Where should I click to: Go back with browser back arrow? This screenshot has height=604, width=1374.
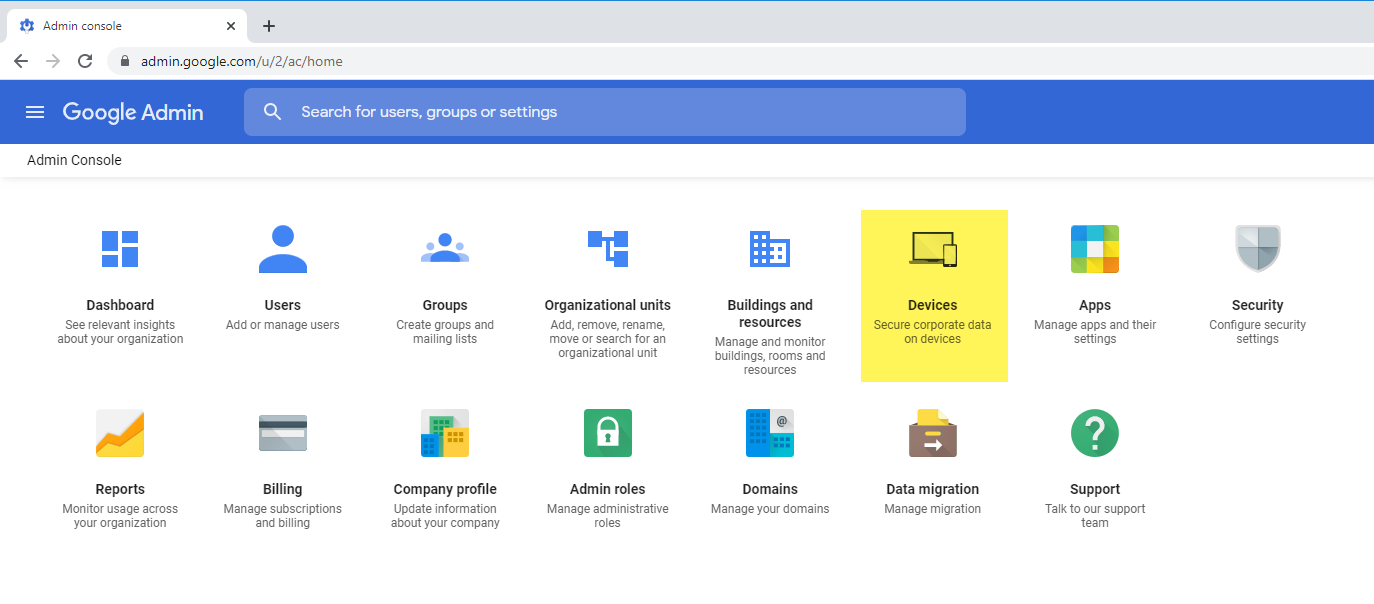(x=21, y=61)
